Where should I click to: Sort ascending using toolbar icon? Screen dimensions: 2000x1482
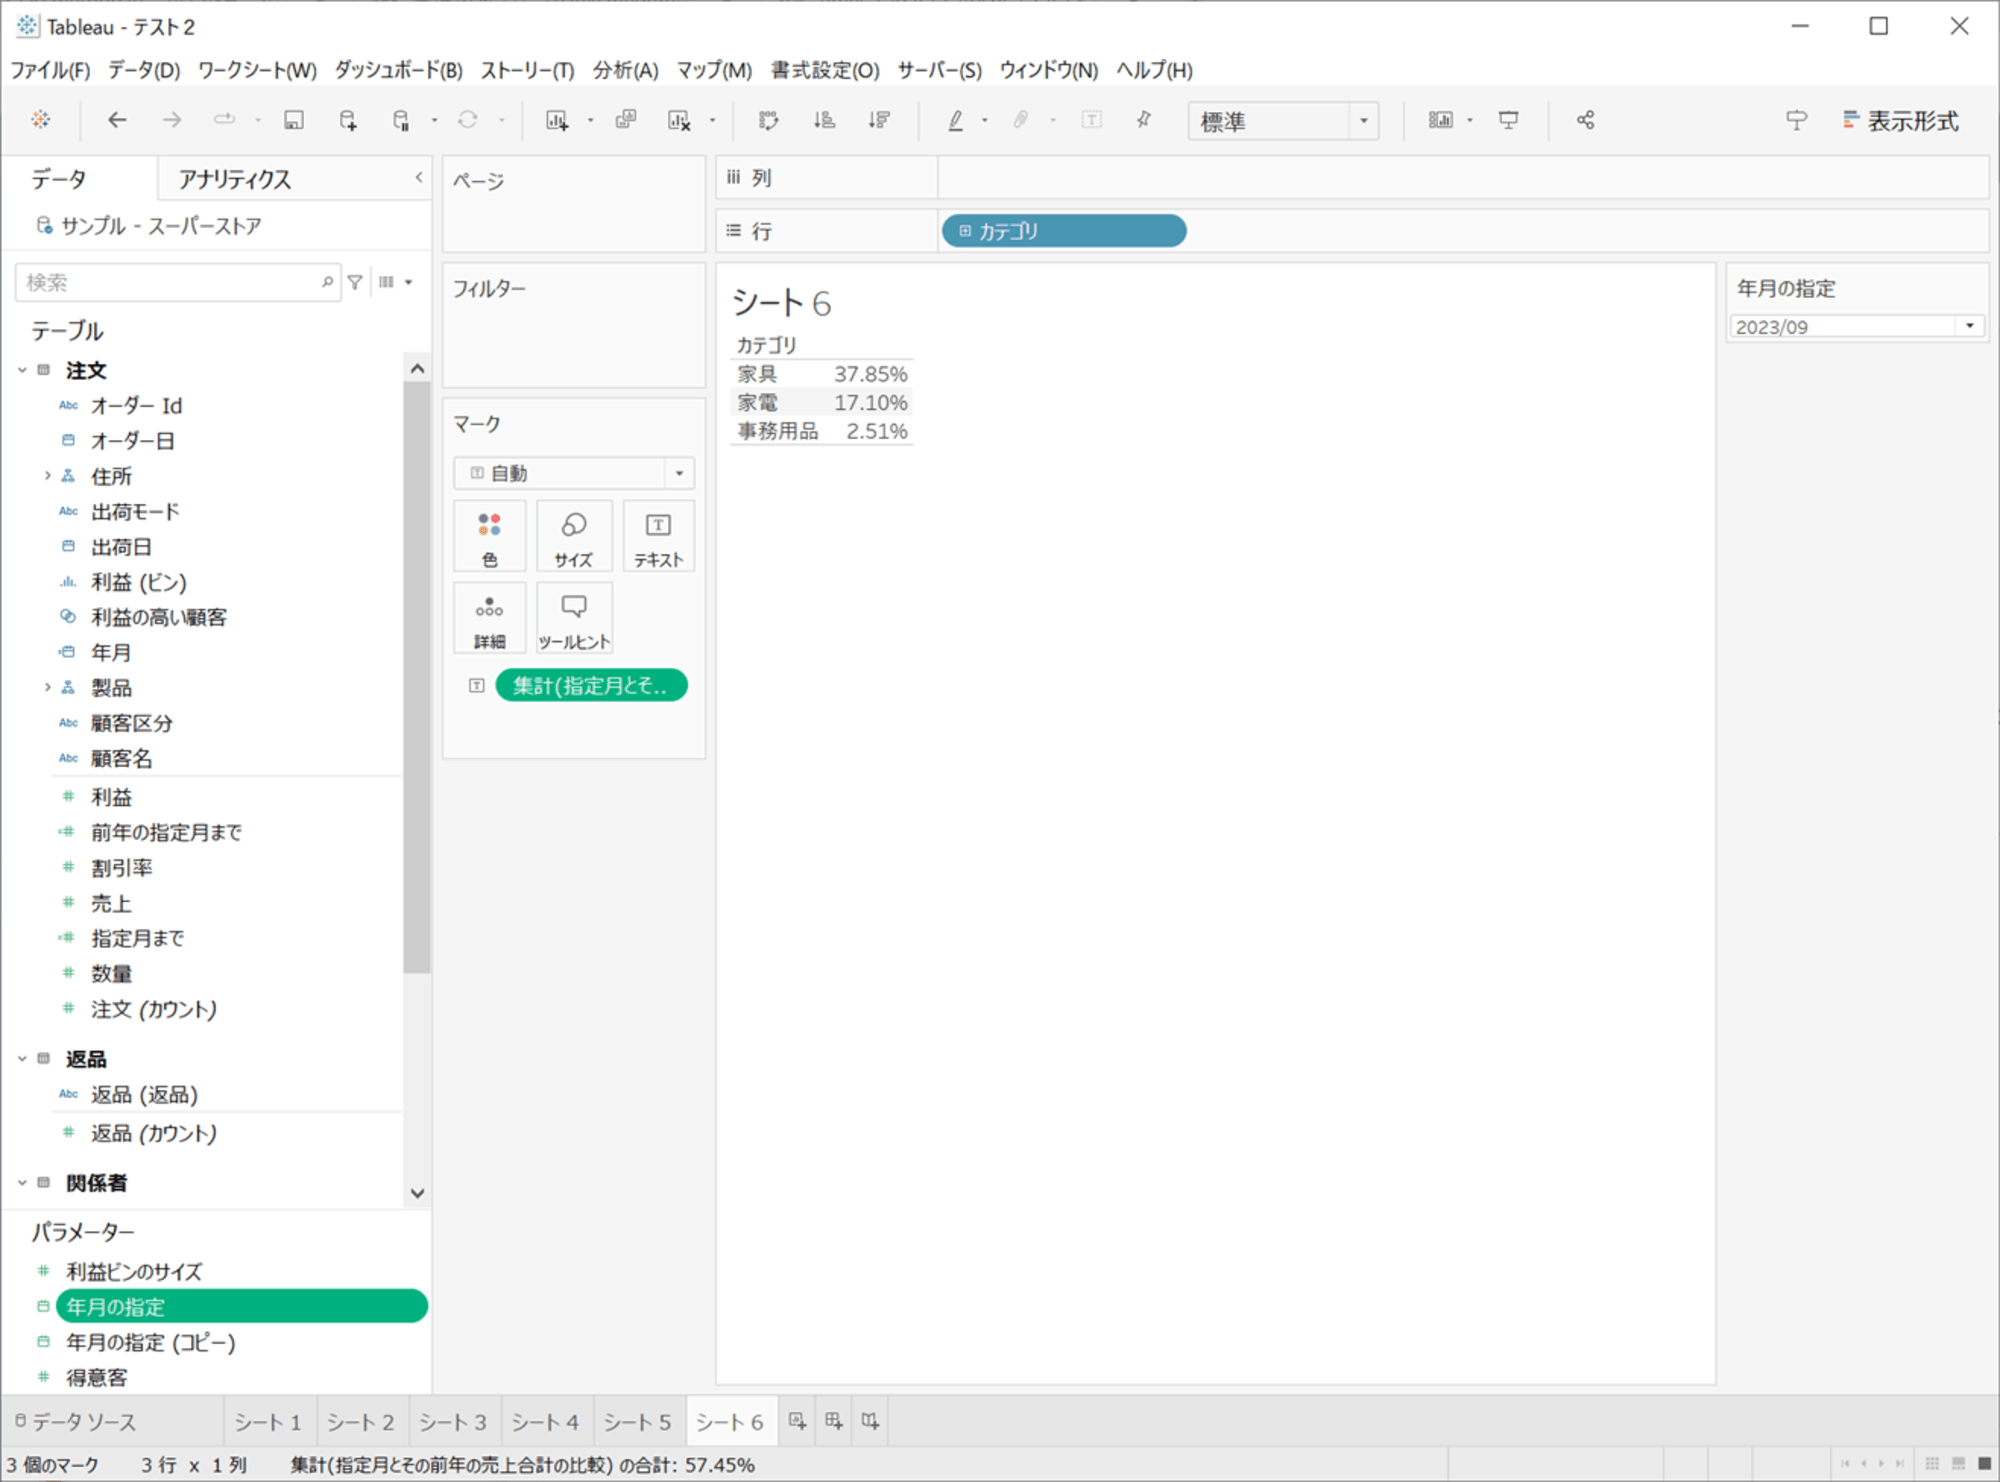824,120
